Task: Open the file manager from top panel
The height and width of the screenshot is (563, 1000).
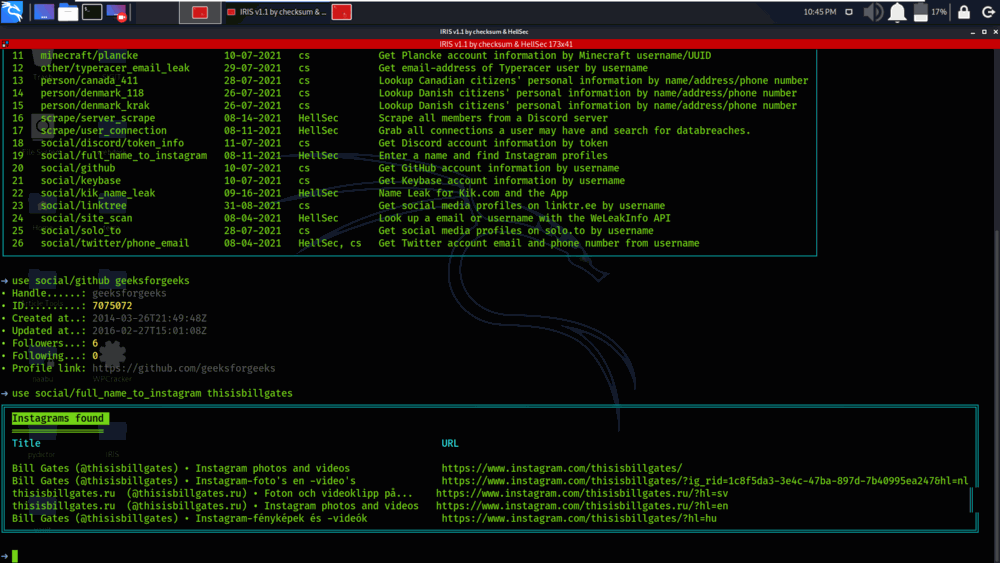Action: (x=68, y=12)
